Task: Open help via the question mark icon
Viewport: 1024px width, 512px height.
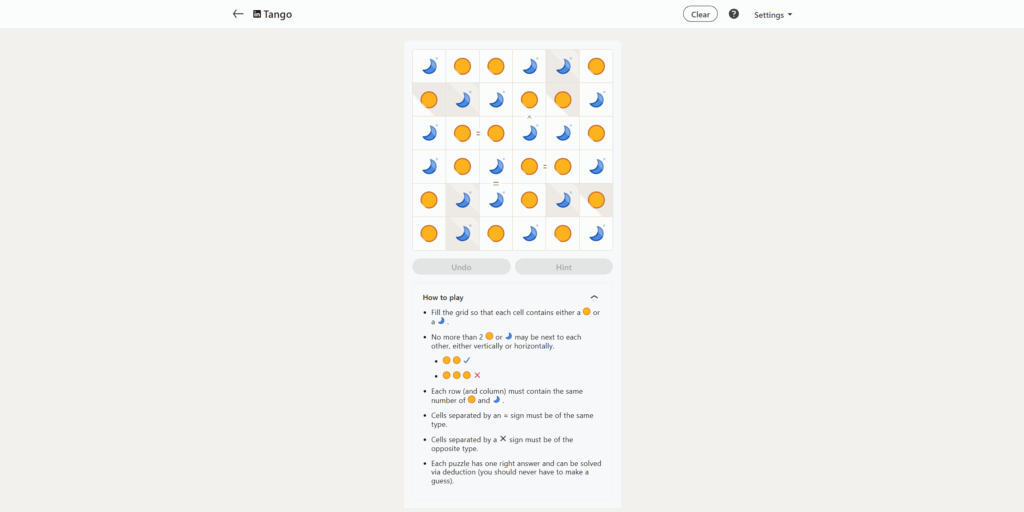Action: click(x=734, y=14)
